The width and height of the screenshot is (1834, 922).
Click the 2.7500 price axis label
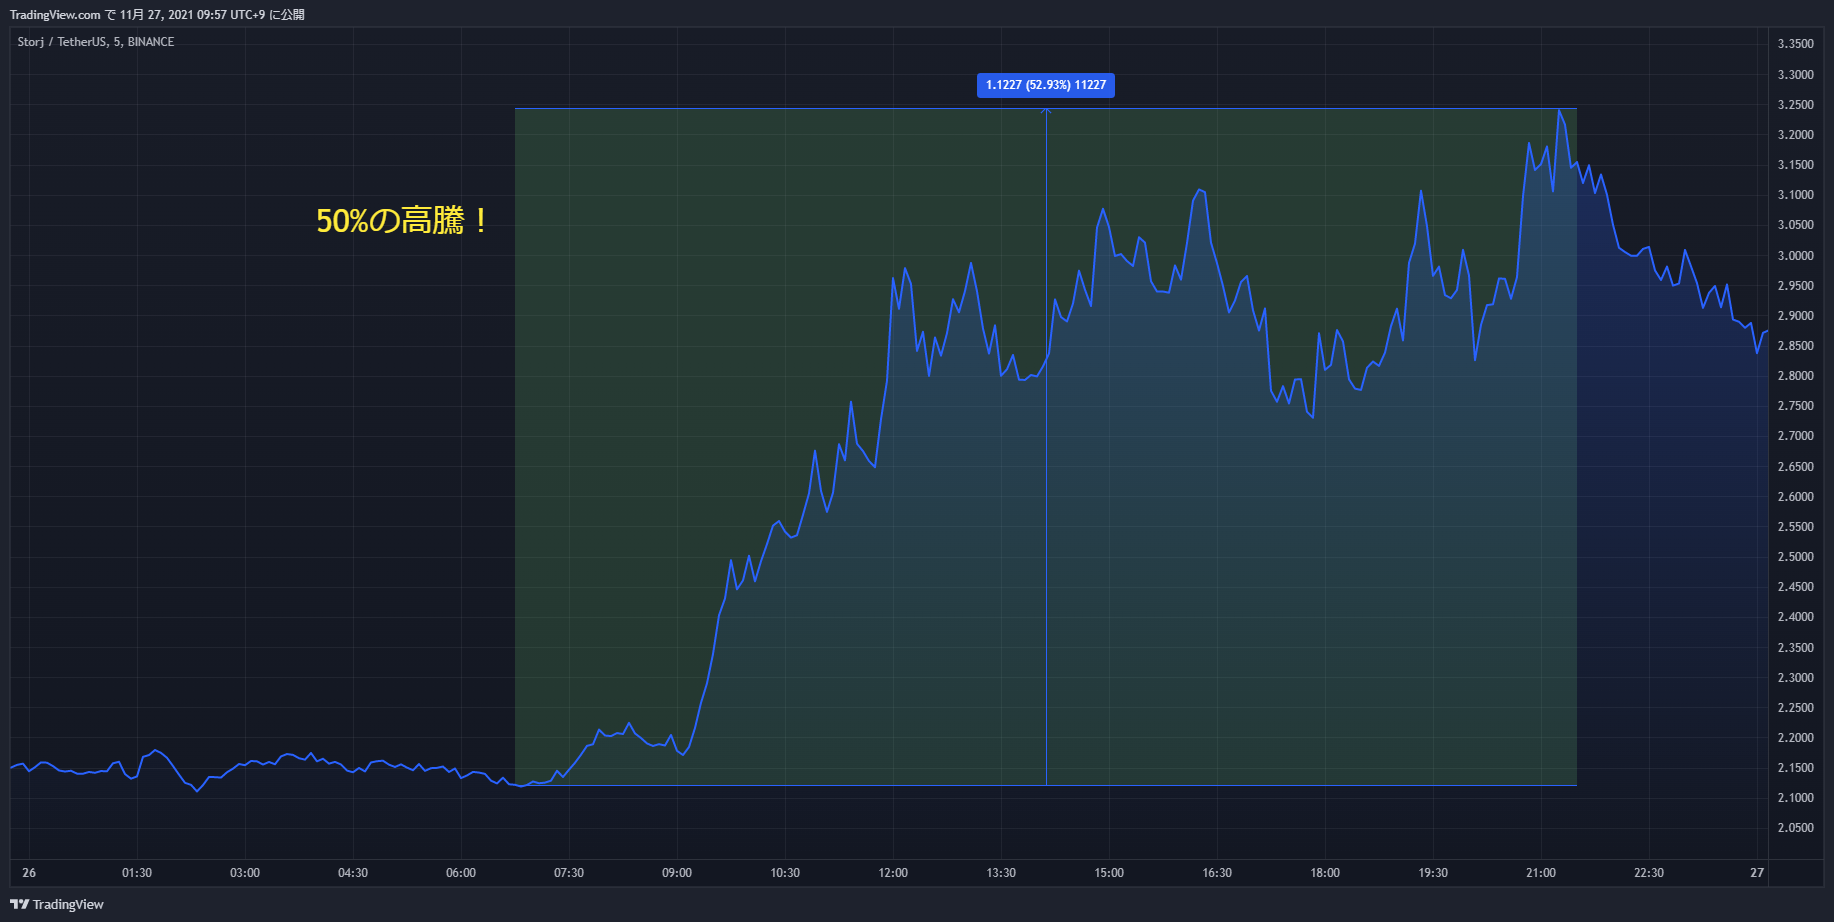coord(1795,406)
